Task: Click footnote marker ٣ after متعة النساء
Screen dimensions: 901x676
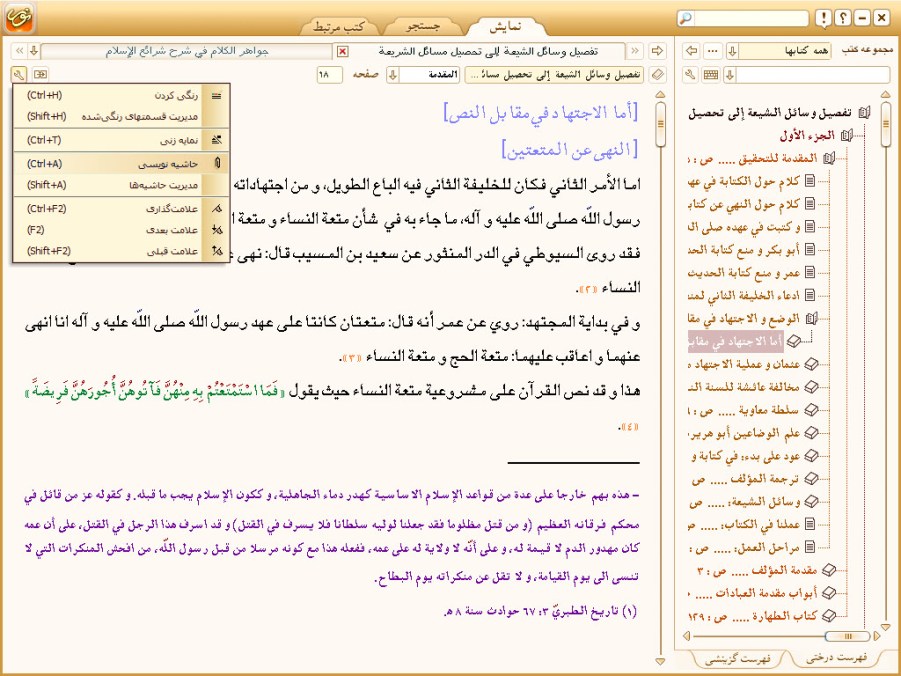Action: 352,358
